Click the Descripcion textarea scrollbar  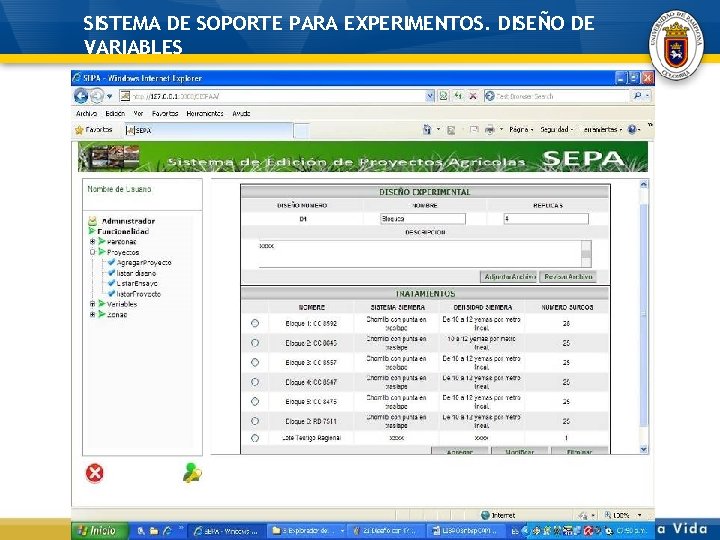[586, 253]
